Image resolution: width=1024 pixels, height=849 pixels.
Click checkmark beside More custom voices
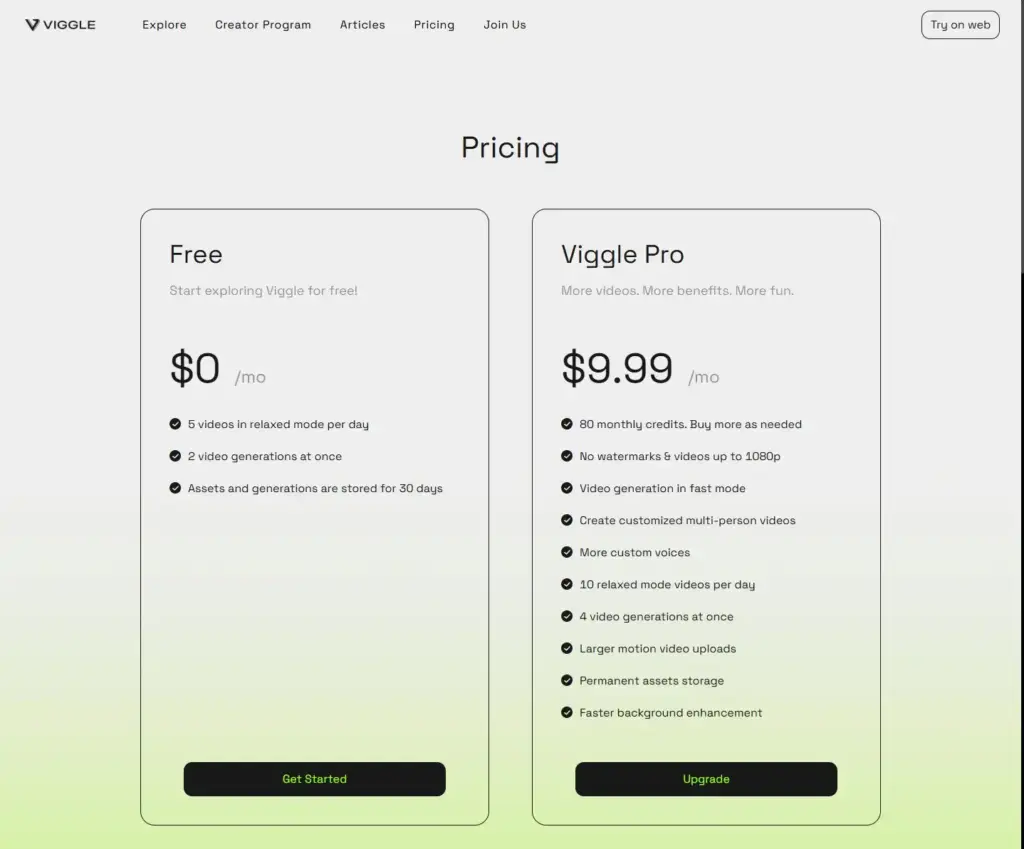point(567,552)
